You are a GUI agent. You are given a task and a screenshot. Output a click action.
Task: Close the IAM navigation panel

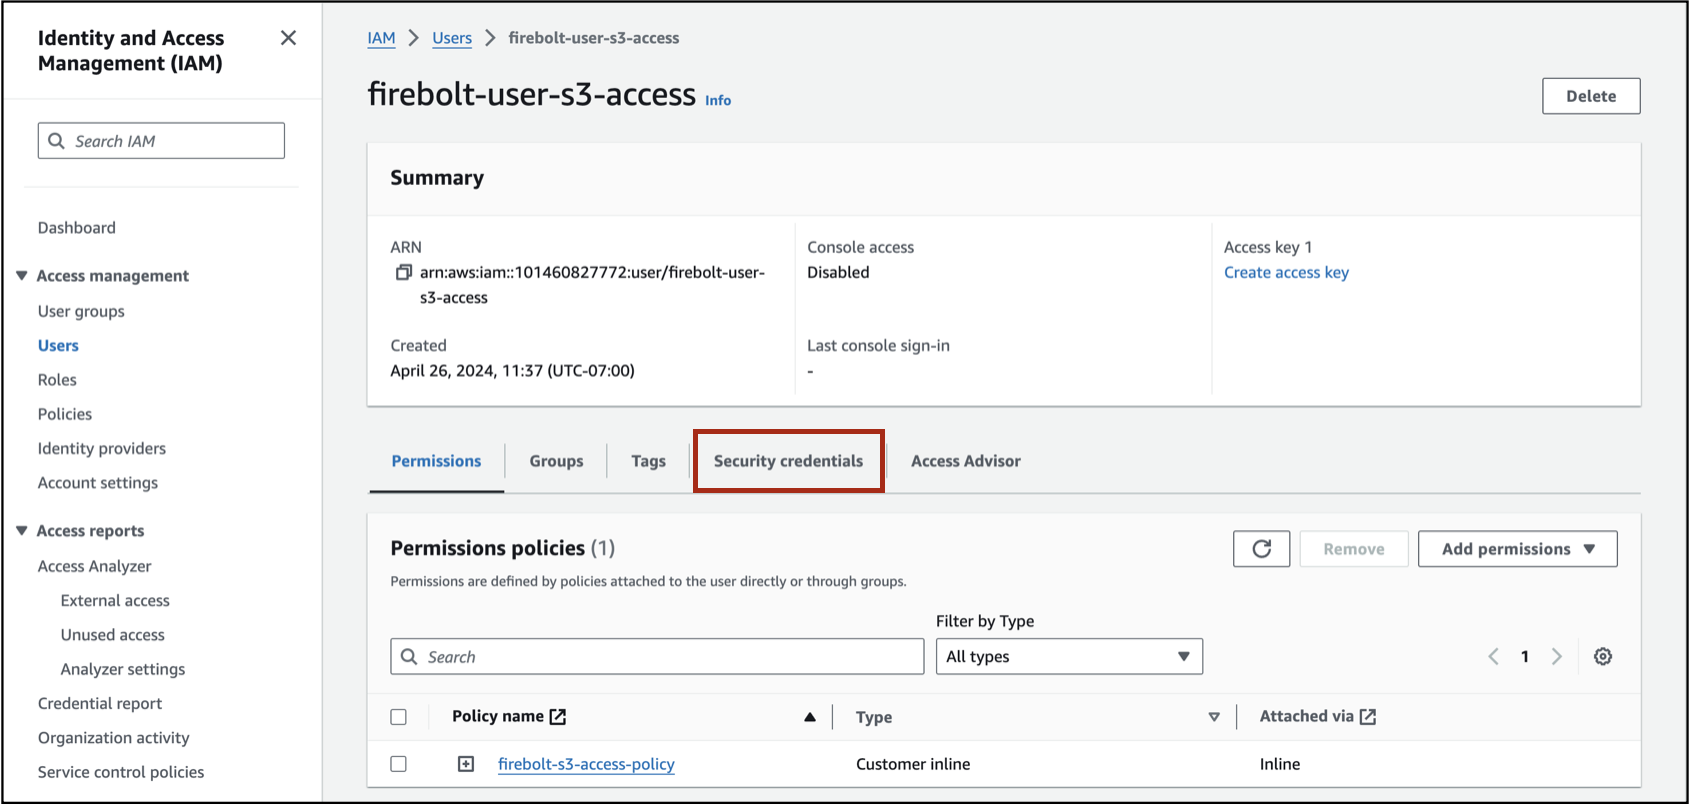tap(288, 38)
